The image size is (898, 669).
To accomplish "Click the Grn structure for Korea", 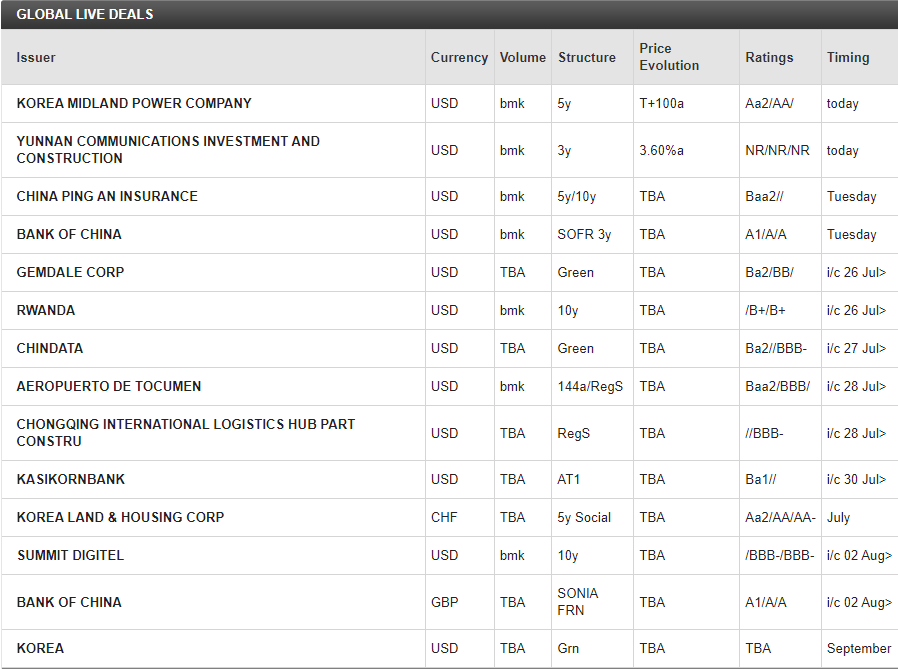I will tap(568, 648).
